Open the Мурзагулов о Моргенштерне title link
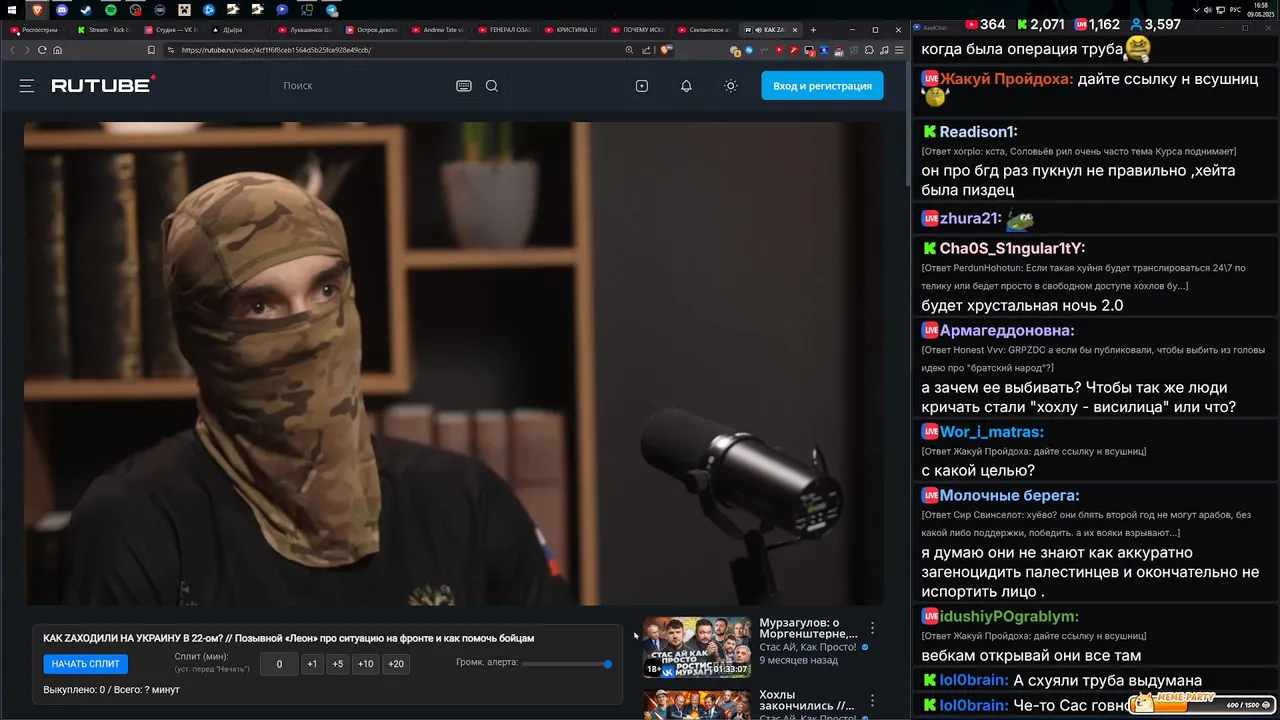The image size is (1280, 720). coord(808,629)
